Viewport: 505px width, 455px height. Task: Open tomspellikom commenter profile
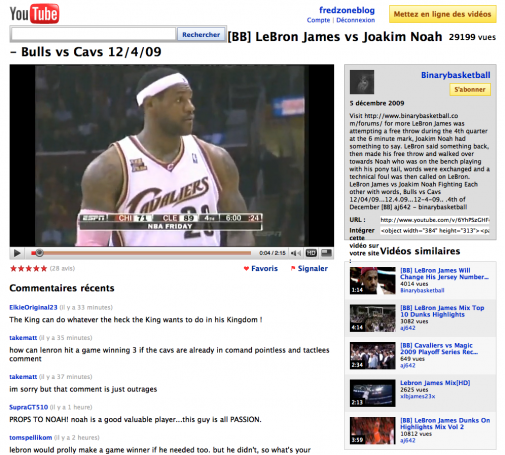31,437
